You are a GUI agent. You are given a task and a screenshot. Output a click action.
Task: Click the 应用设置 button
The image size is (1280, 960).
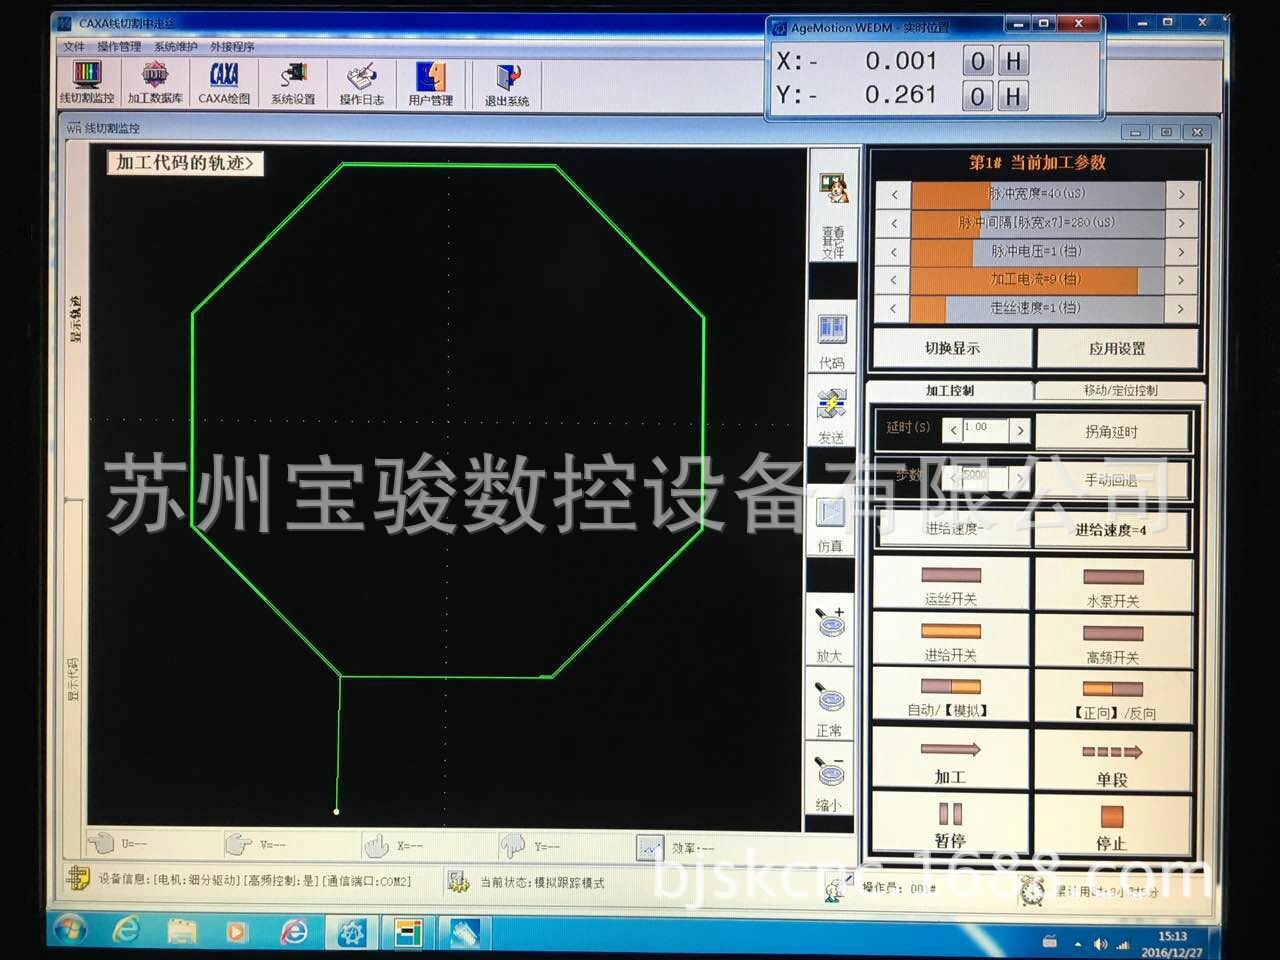tap(1117, 349)
